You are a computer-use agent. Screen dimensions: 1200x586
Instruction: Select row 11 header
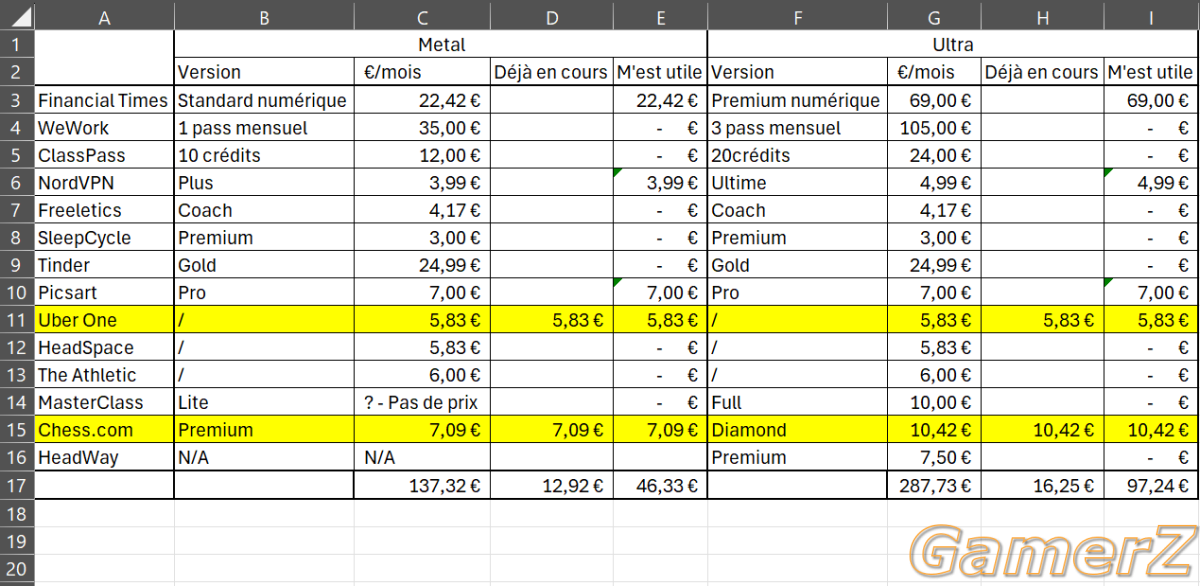[17, 320]
